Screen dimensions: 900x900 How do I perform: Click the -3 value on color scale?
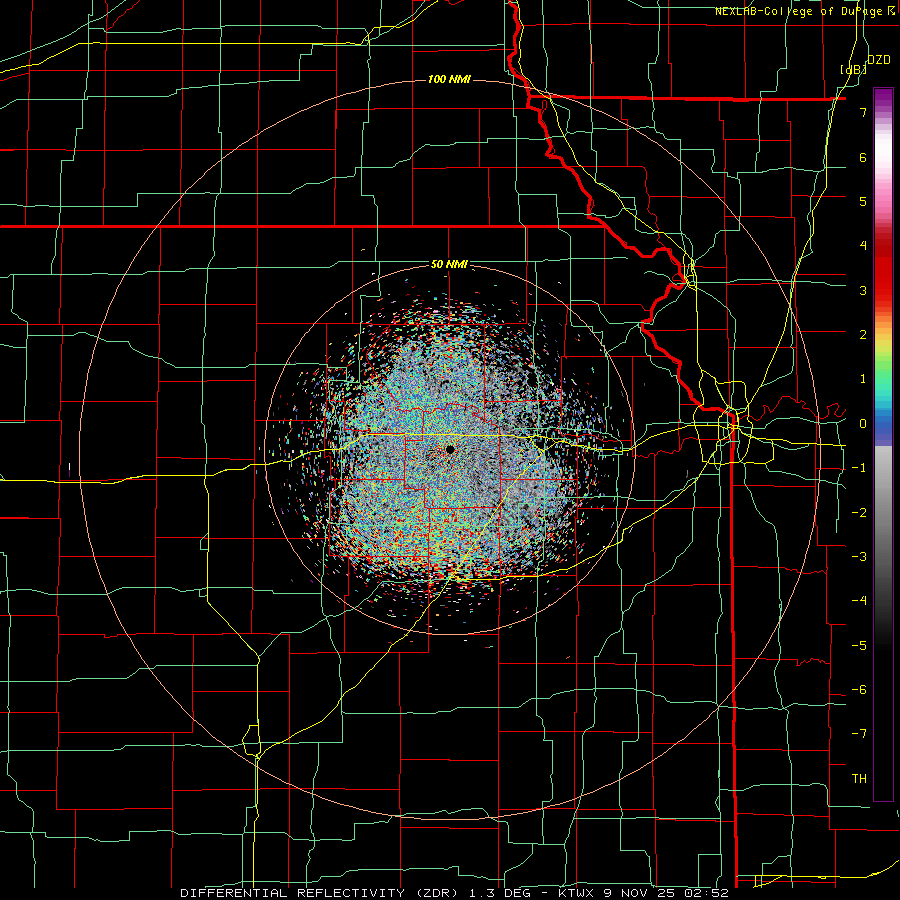pyautogui.click(x=859, y=557)
